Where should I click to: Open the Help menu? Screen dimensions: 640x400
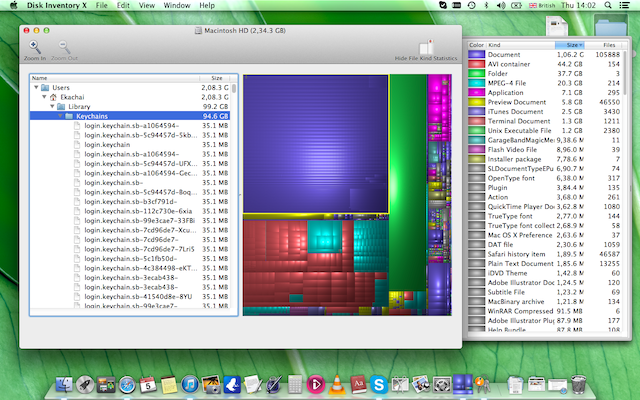tap(207, 5)
